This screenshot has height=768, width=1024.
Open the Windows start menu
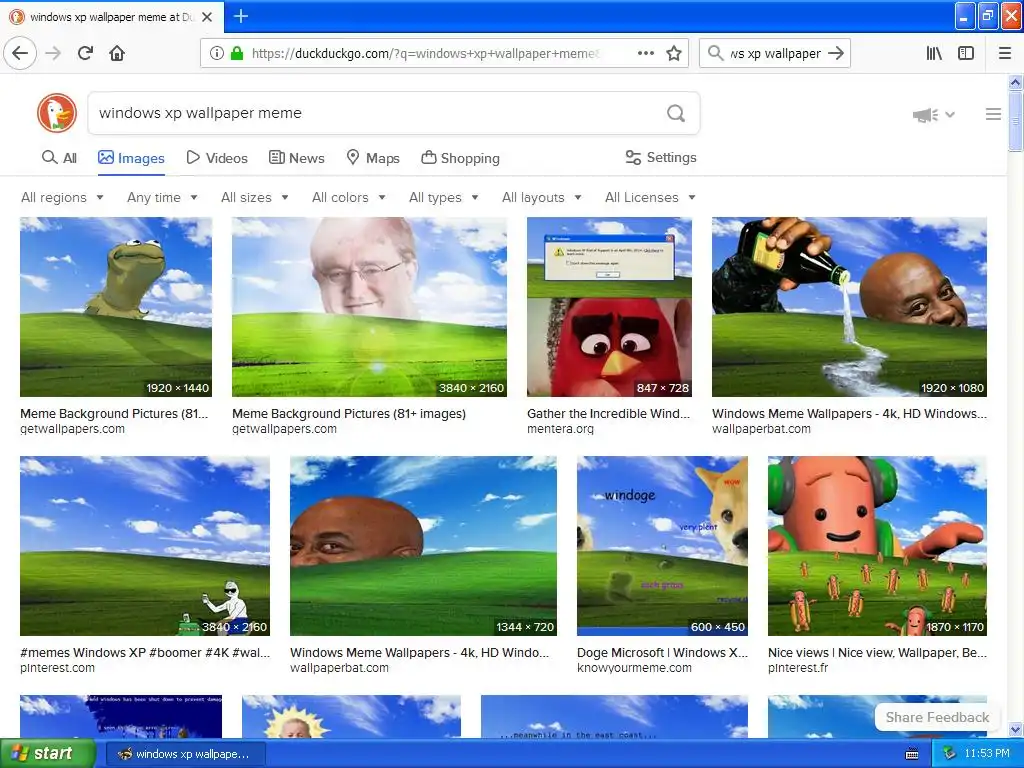click(x=48, y=754)
